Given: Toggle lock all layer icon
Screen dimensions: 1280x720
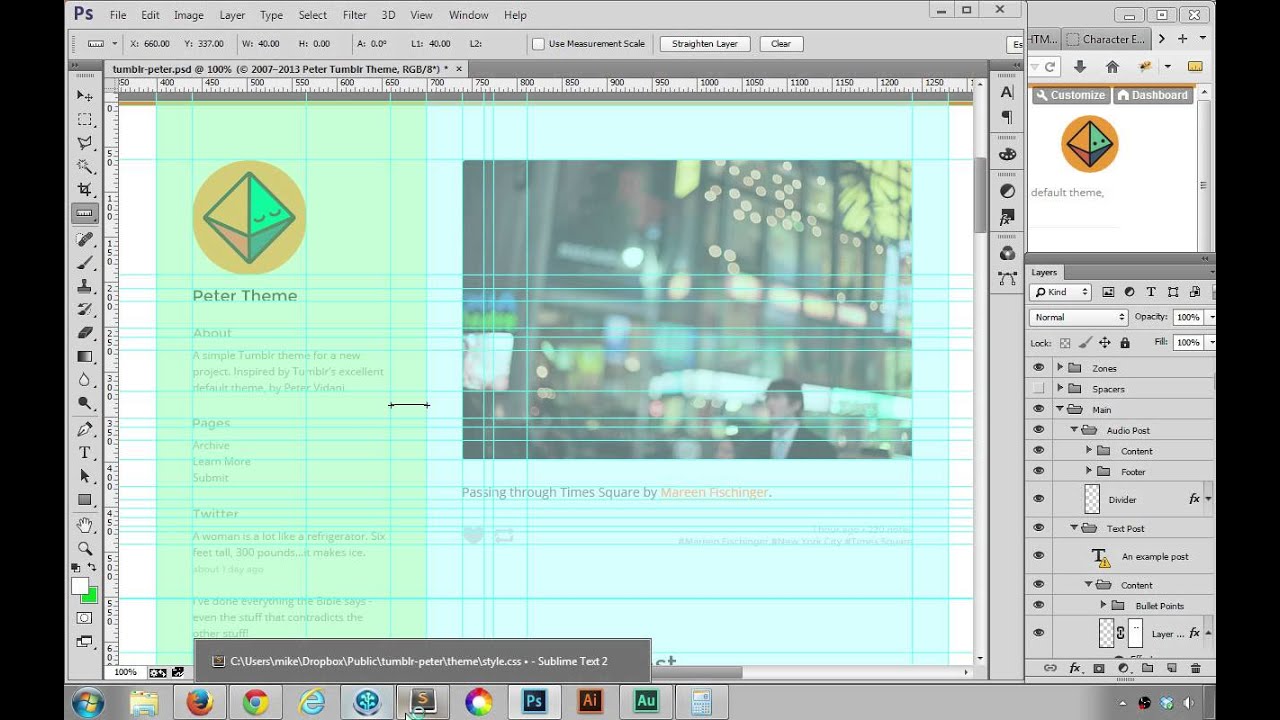Looking at the screenshot, I should pos(1125,343).
